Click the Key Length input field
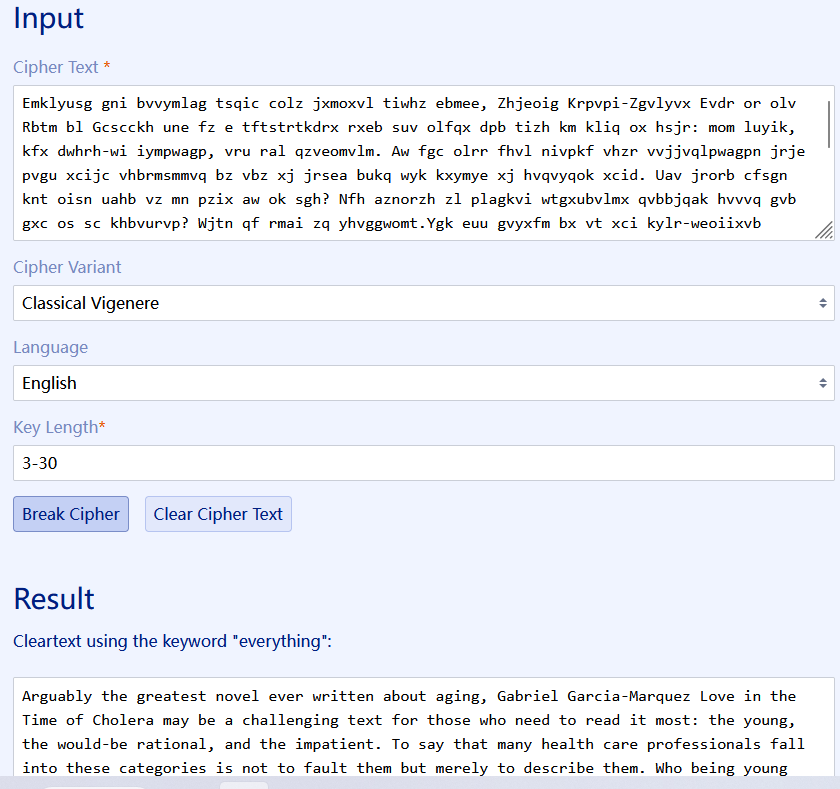The image size is (840, 789). (x=422, y=463)
